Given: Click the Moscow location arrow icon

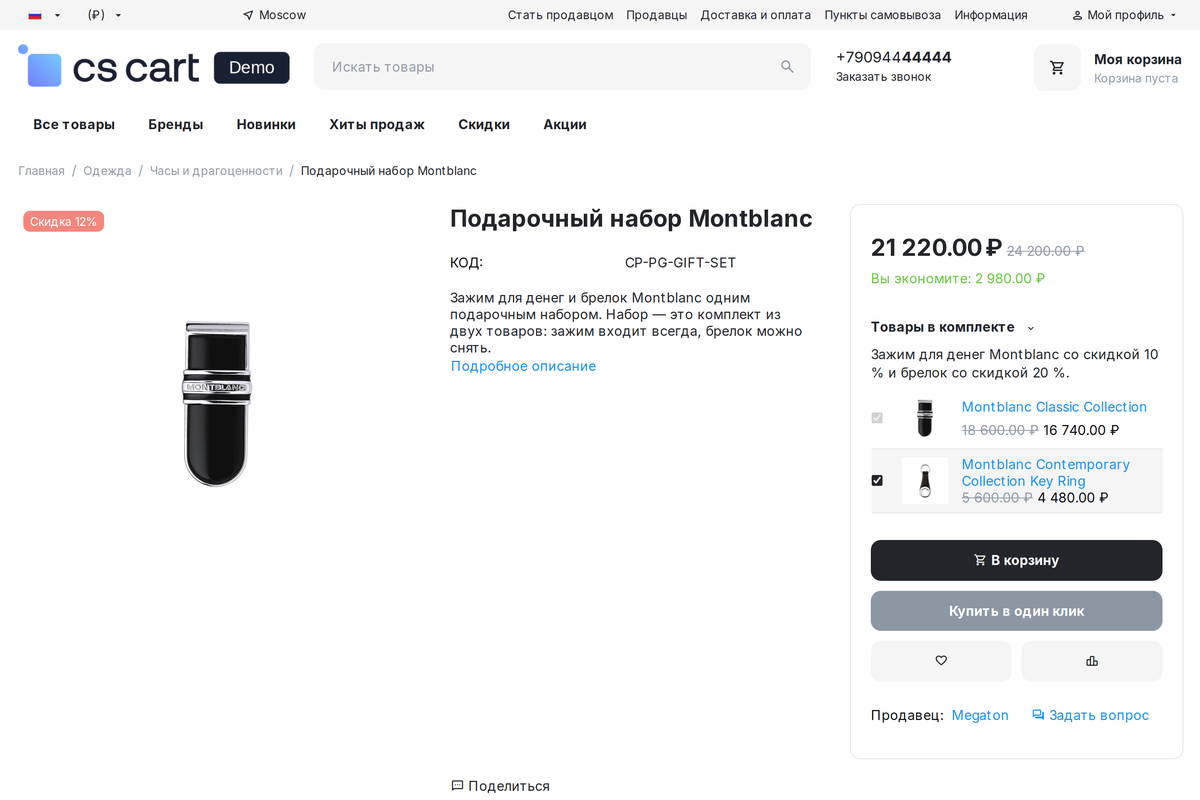Looking at the screenshot, I should [x=248, y=15].
